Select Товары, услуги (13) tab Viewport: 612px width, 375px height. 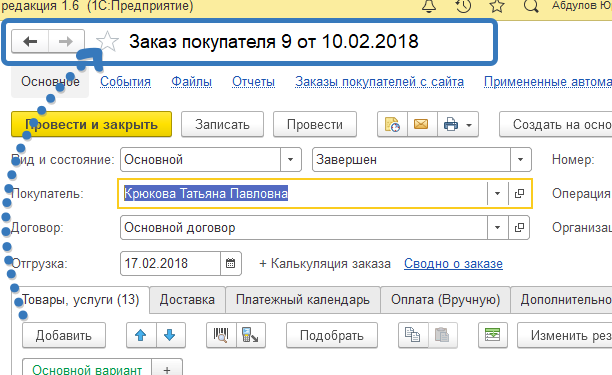point(81,300)
